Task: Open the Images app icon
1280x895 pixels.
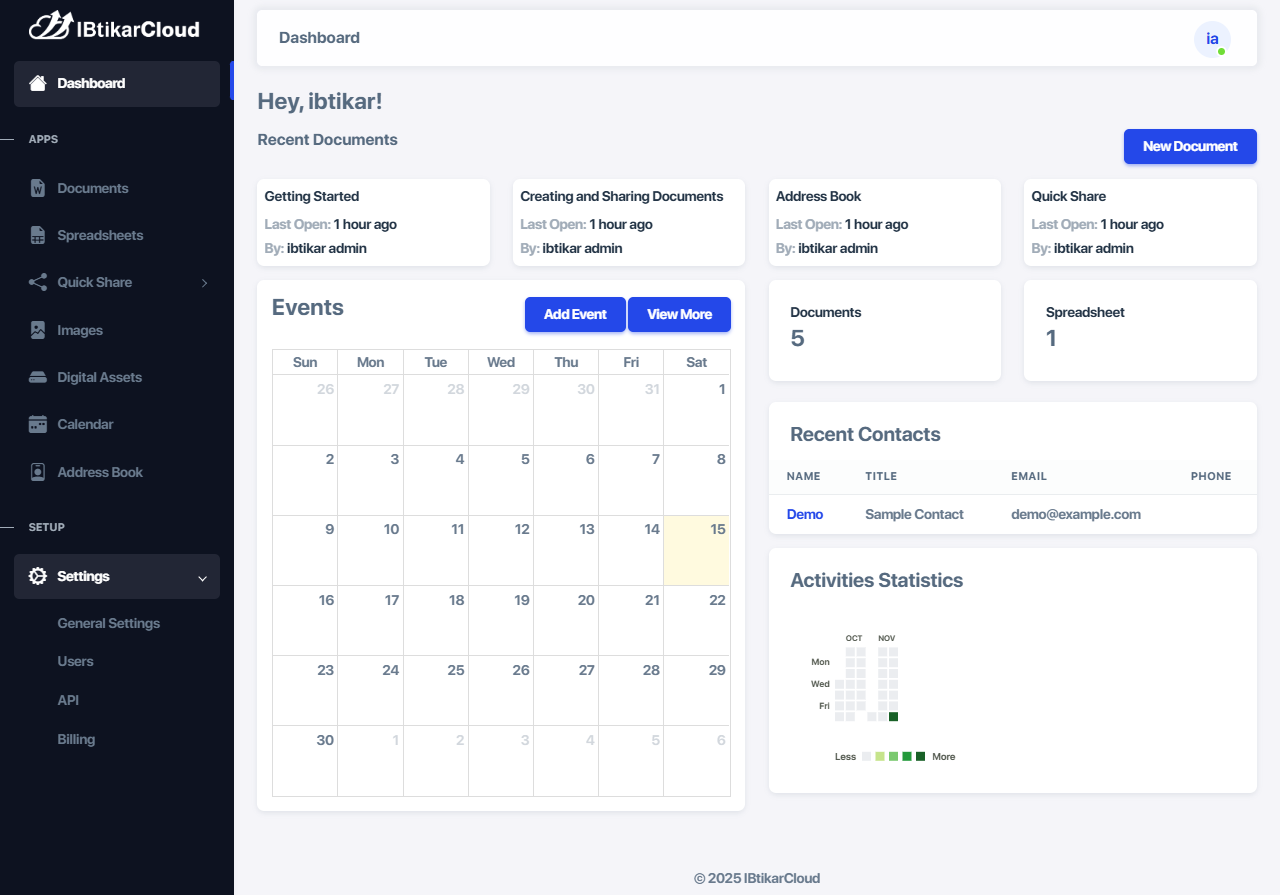Action: tap(37, 329)
